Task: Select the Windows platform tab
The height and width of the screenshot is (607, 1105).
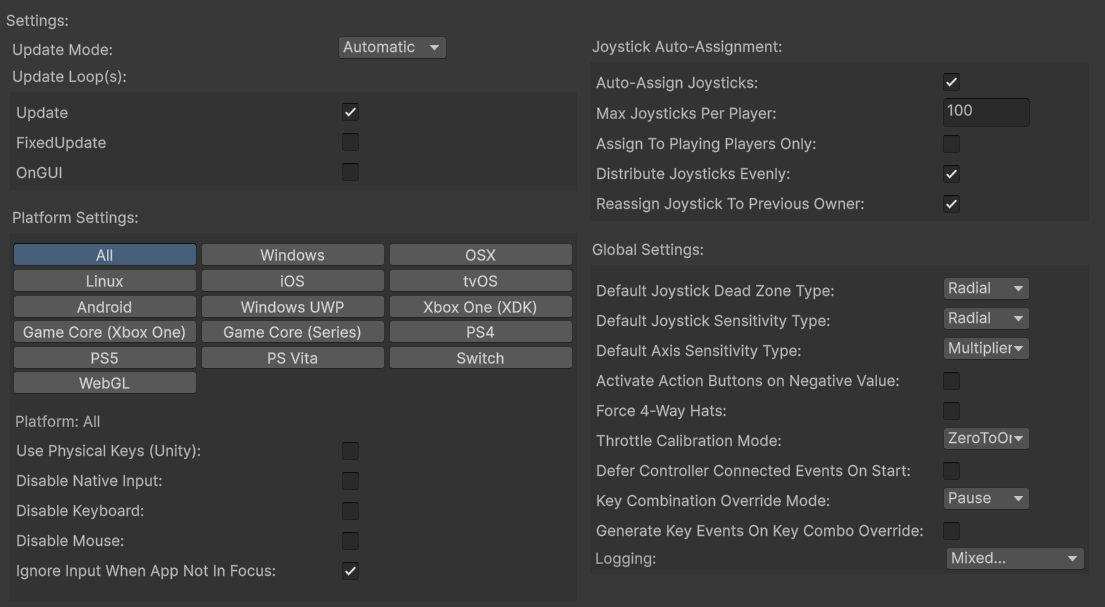Action: [292, 255]
